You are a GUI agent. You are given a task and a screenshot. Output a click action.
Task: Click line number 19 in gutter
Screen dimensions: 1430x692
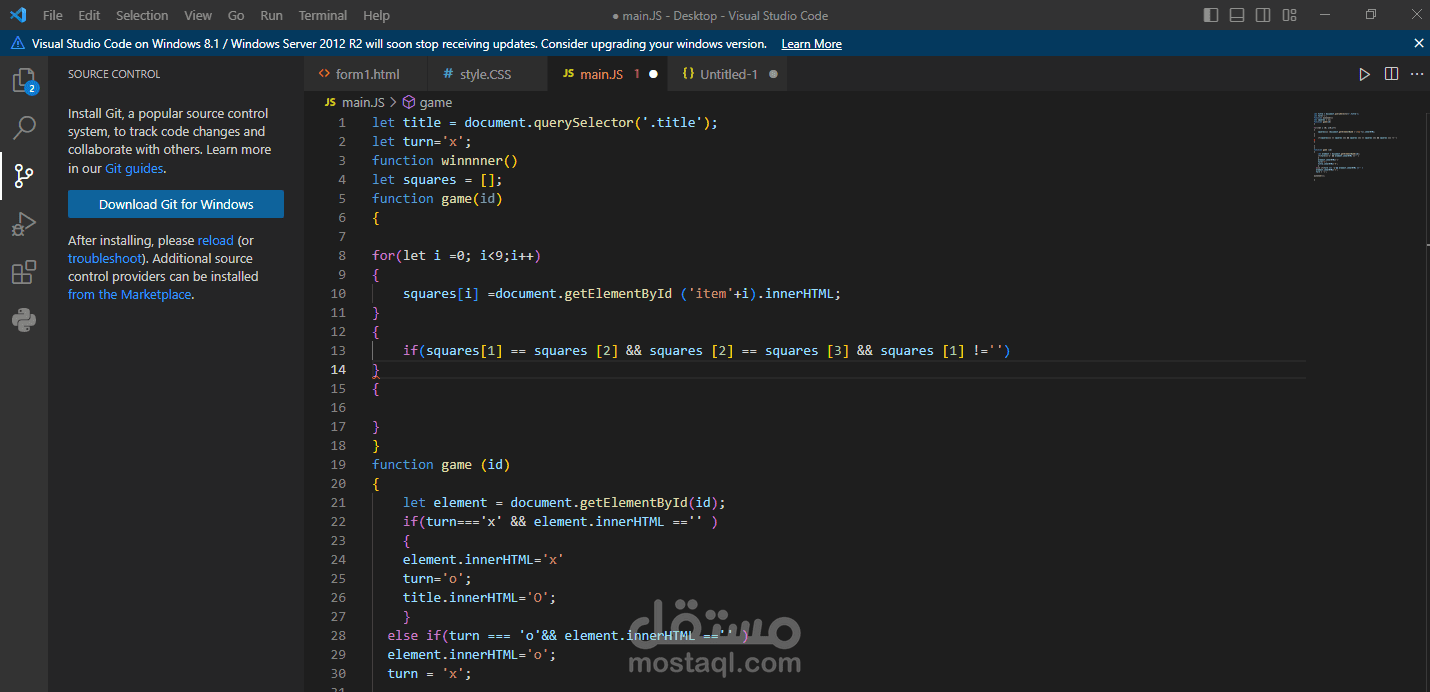coord(338,464)
